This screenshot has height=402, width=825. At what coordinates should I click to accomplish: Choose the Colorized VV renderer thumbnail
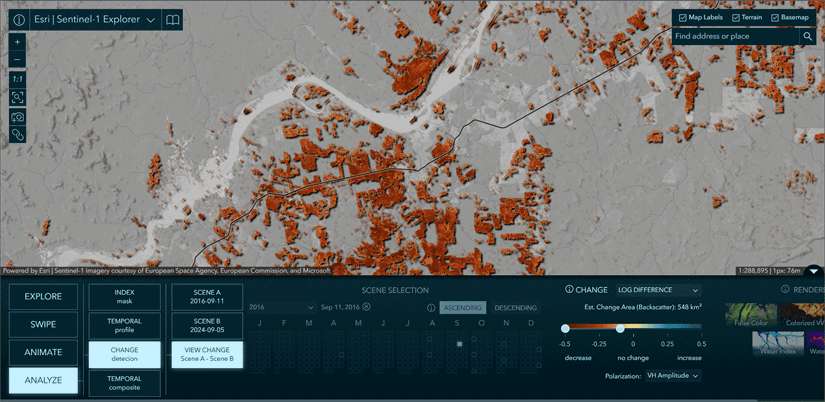coord(802,315)
